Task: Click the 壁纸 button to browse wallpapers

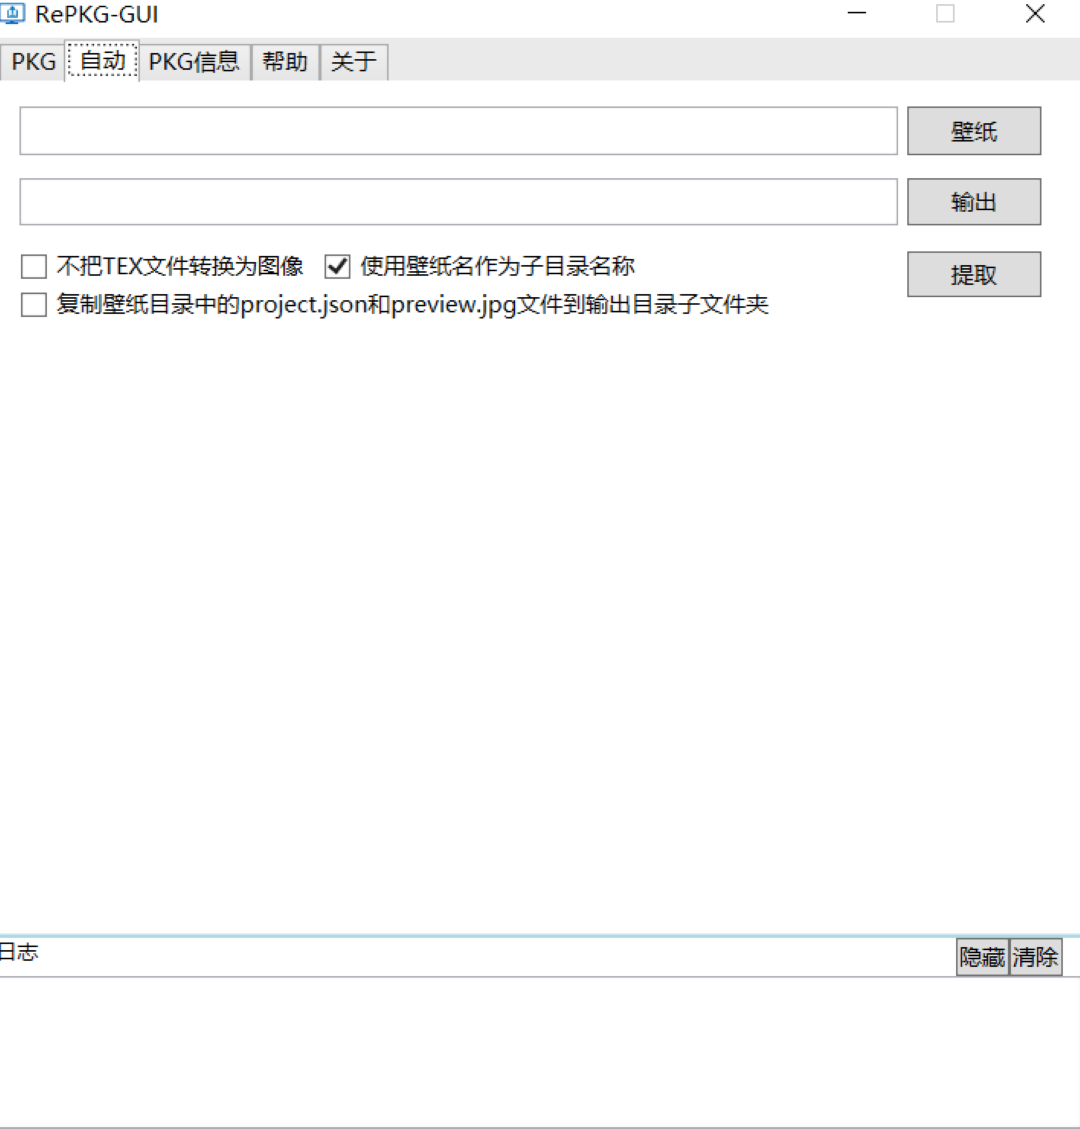Action: (973, 130)
